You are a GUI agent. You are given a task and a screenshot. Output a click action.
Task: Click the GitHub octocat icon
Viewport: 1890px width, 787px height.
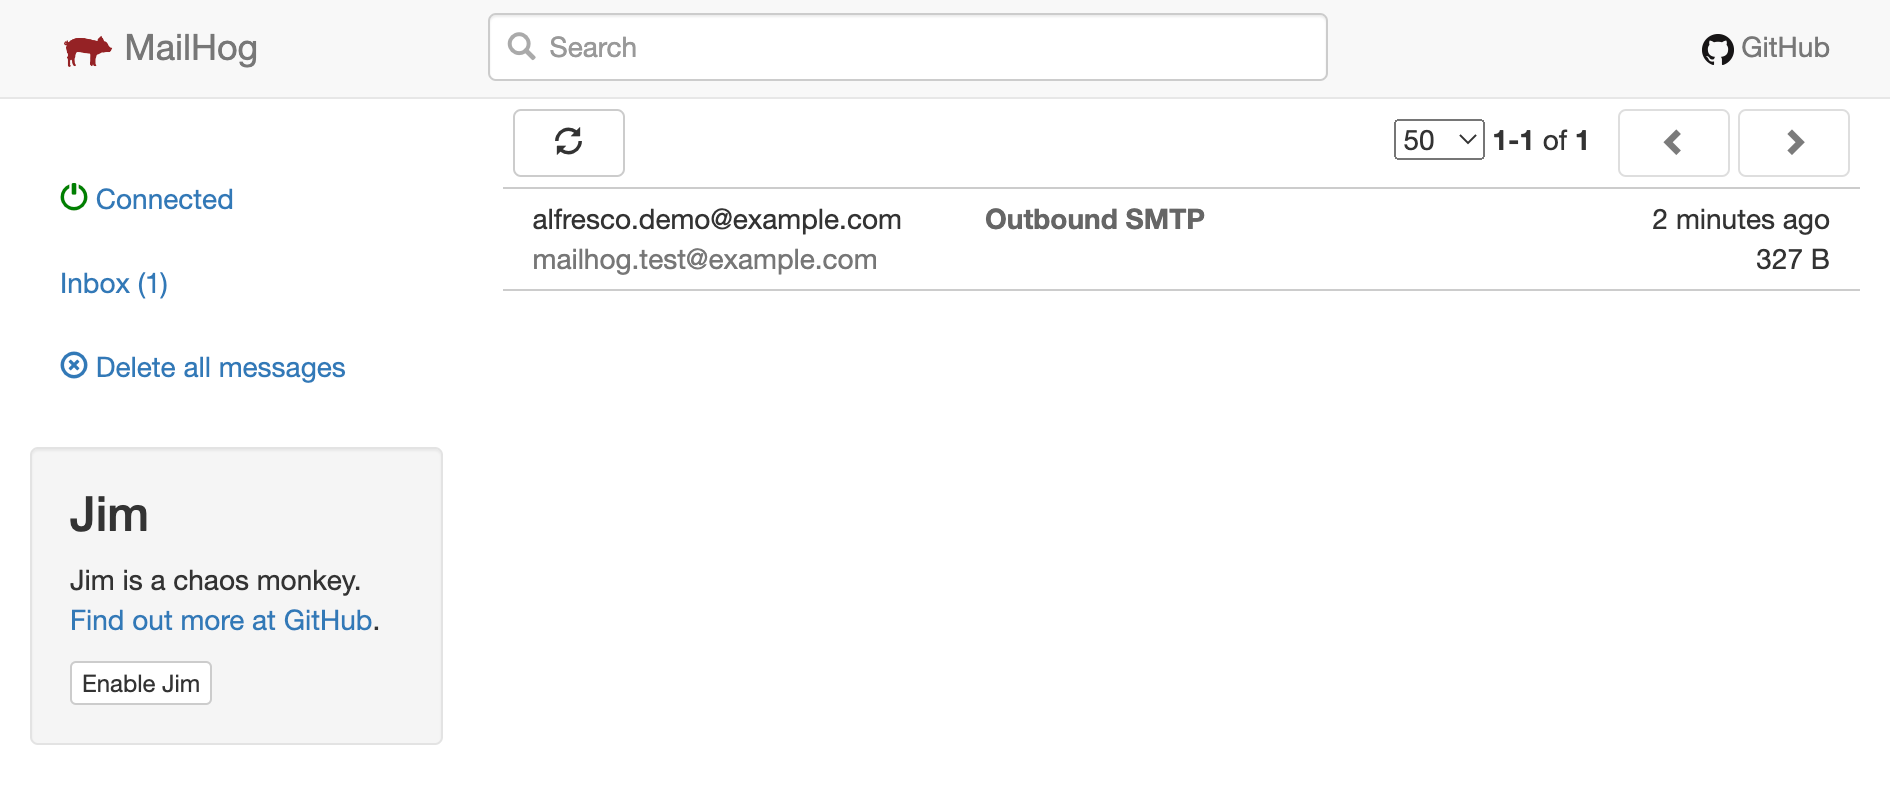1716,47
